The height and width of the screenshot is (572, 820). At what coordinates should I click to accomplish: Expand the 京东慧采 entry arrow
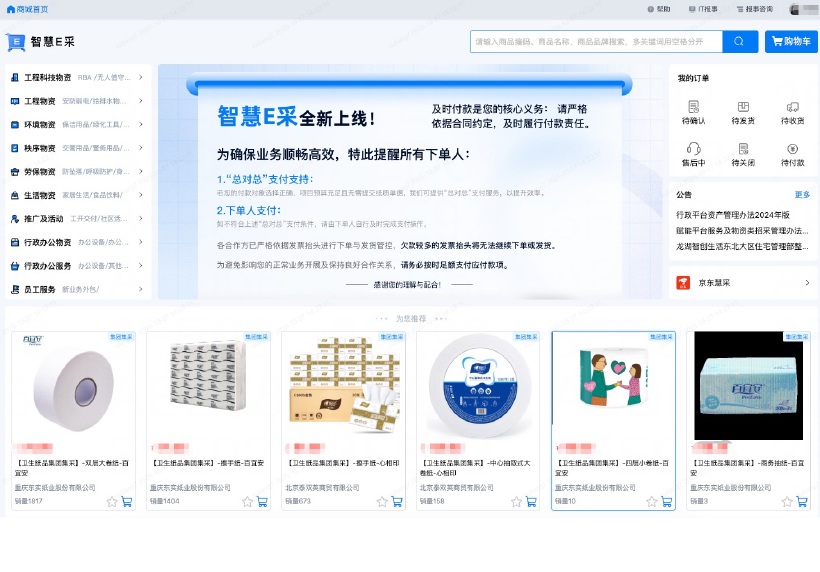806,283
